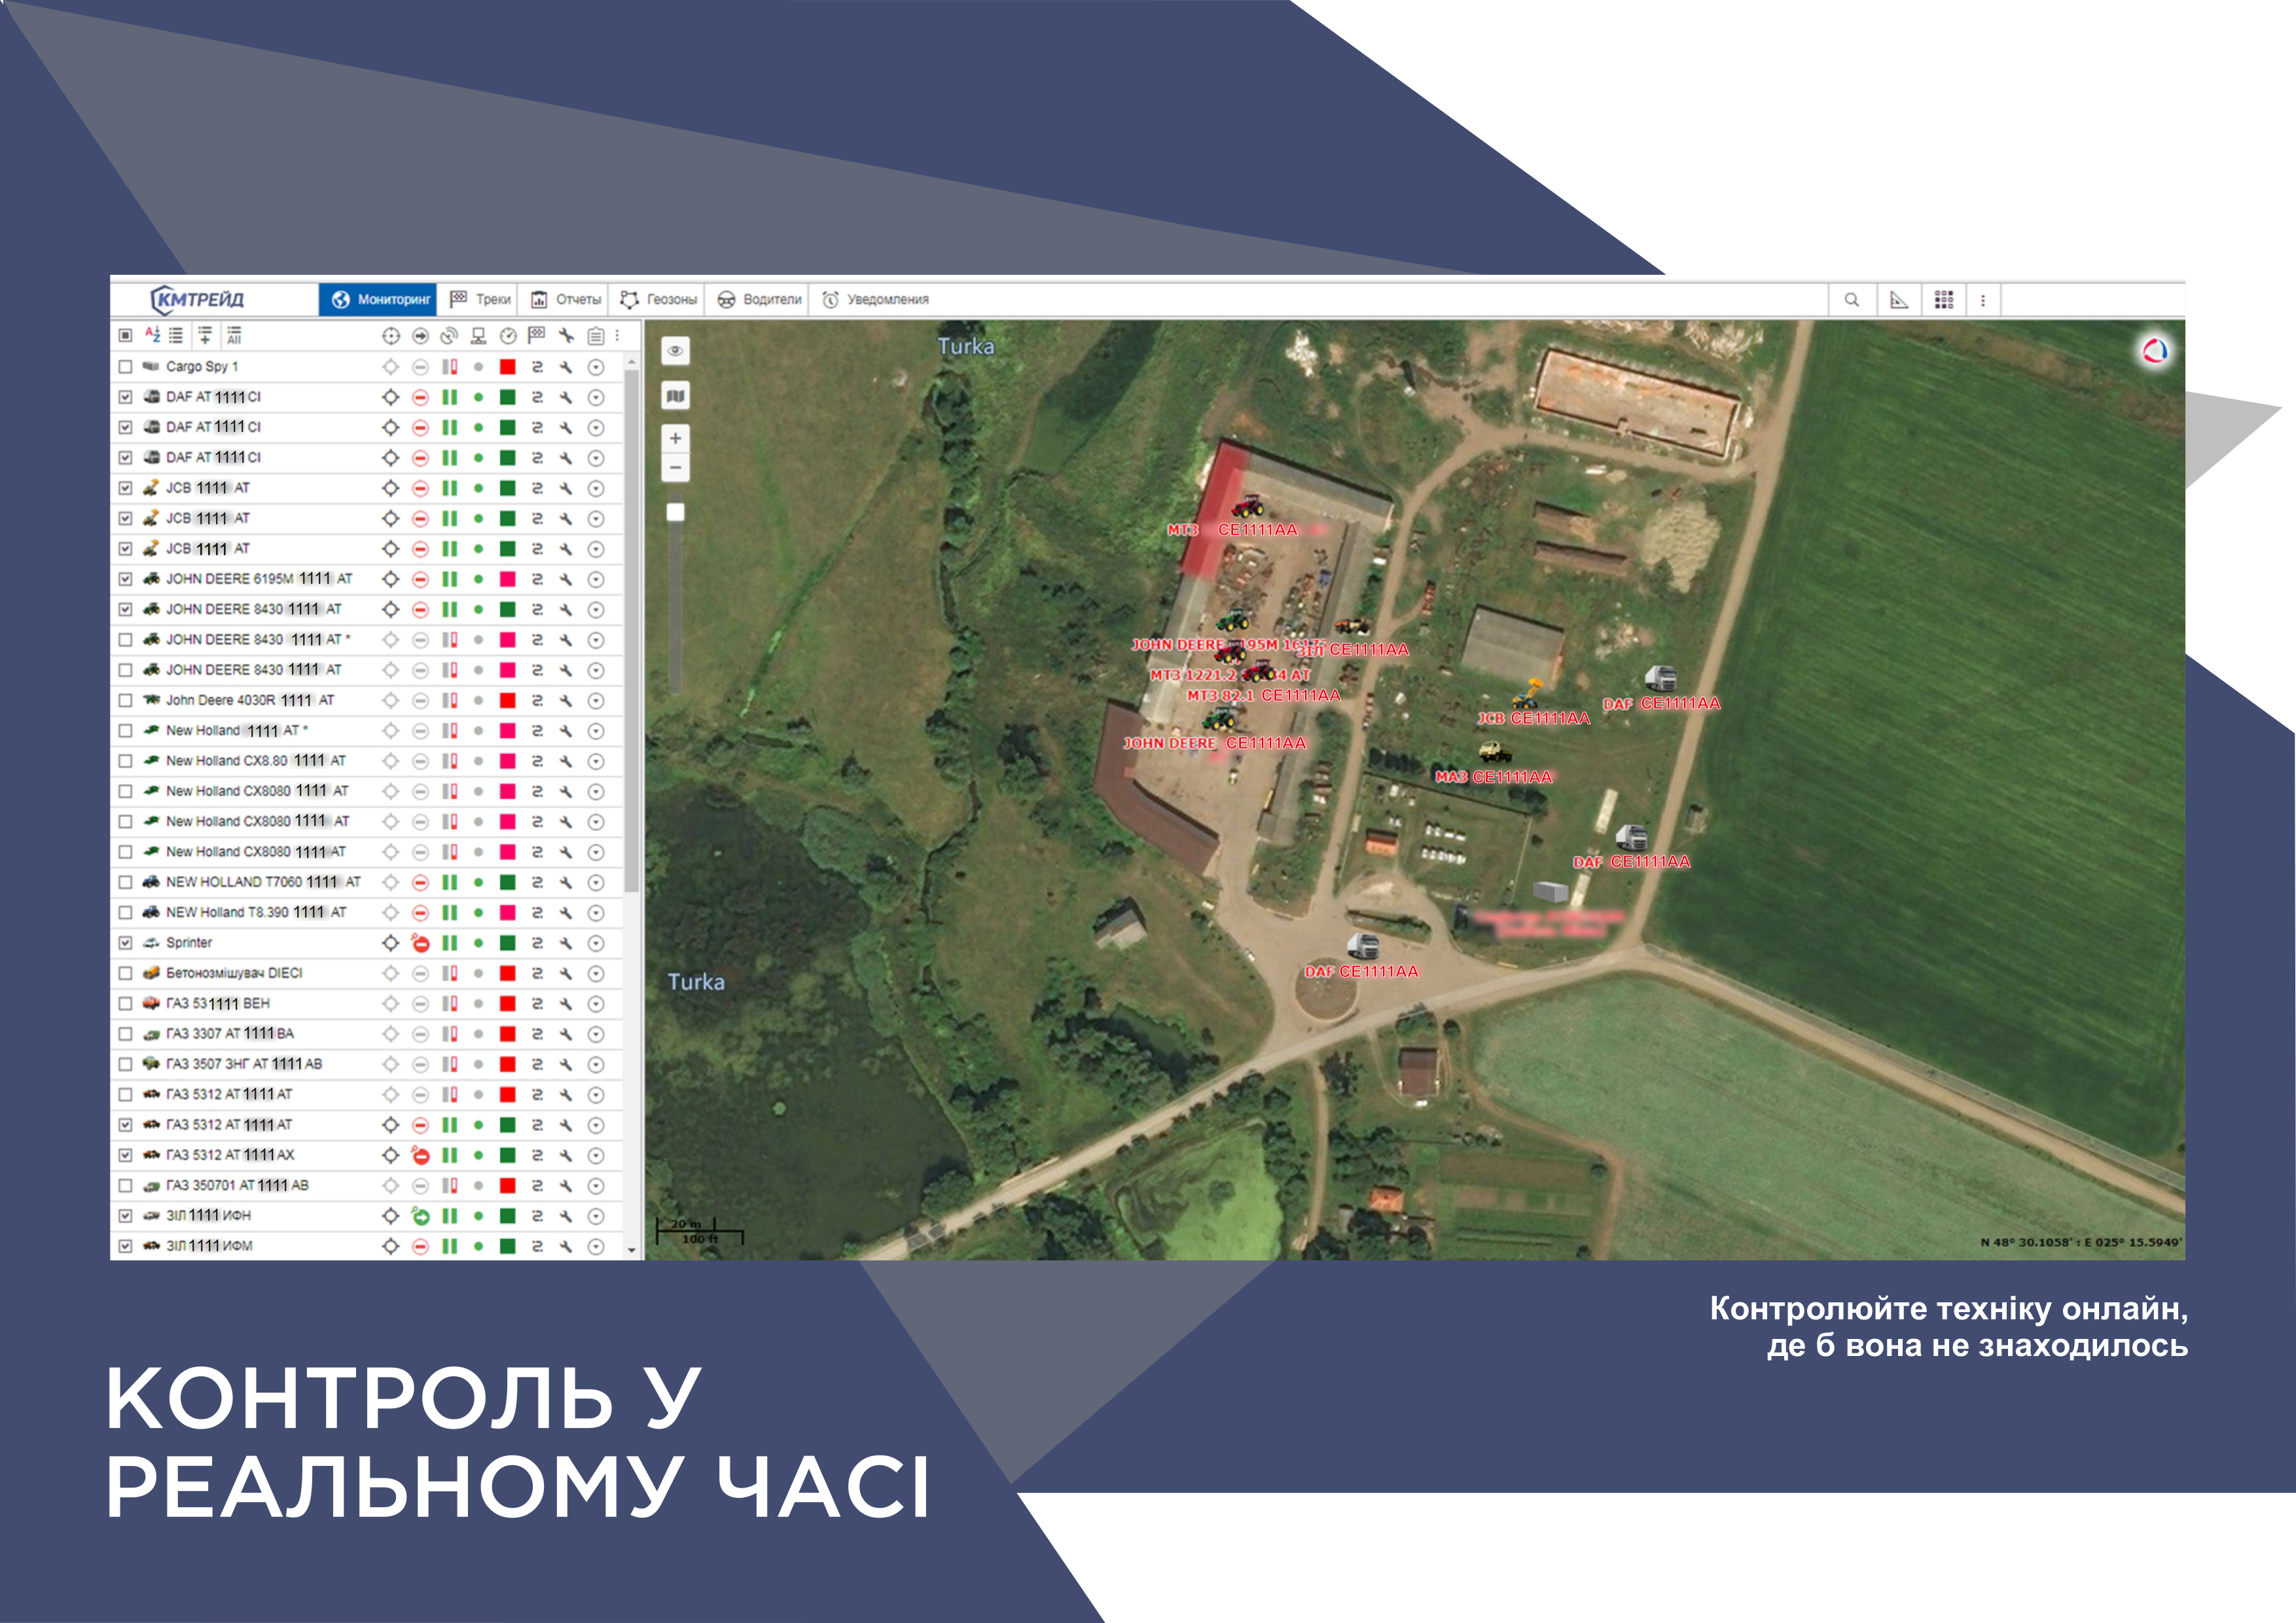
Task: Open the dropdown menu for New Holland CX8.80
Action: [x=596, y=761]
